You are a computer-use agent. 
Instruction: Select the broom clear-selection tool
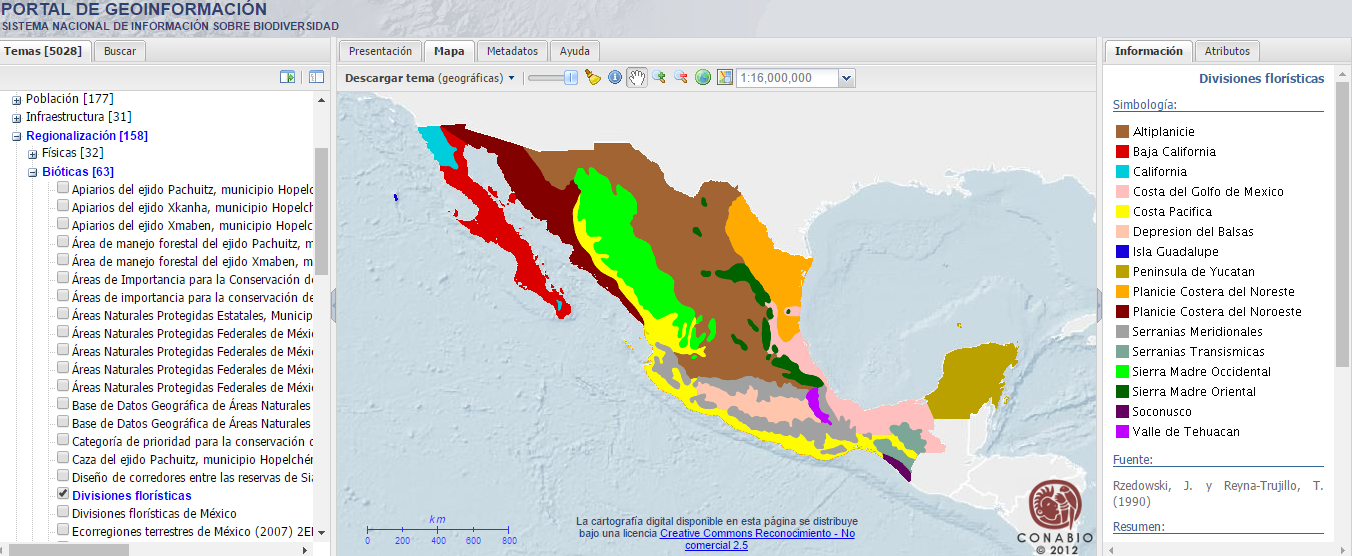(x=592, y=77)
